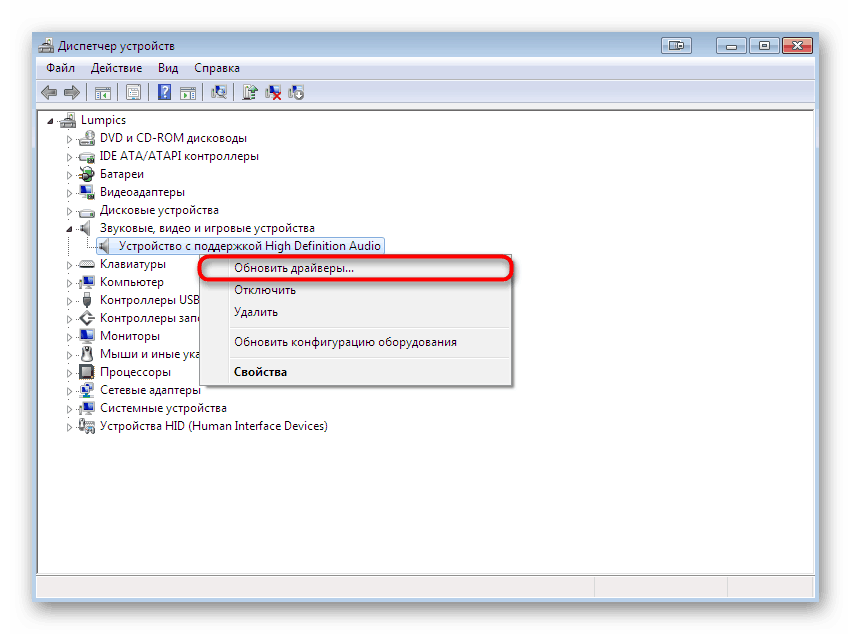Screen dimensions: 851x634
Task: Open the Файл menu
Action: [60, 68]
